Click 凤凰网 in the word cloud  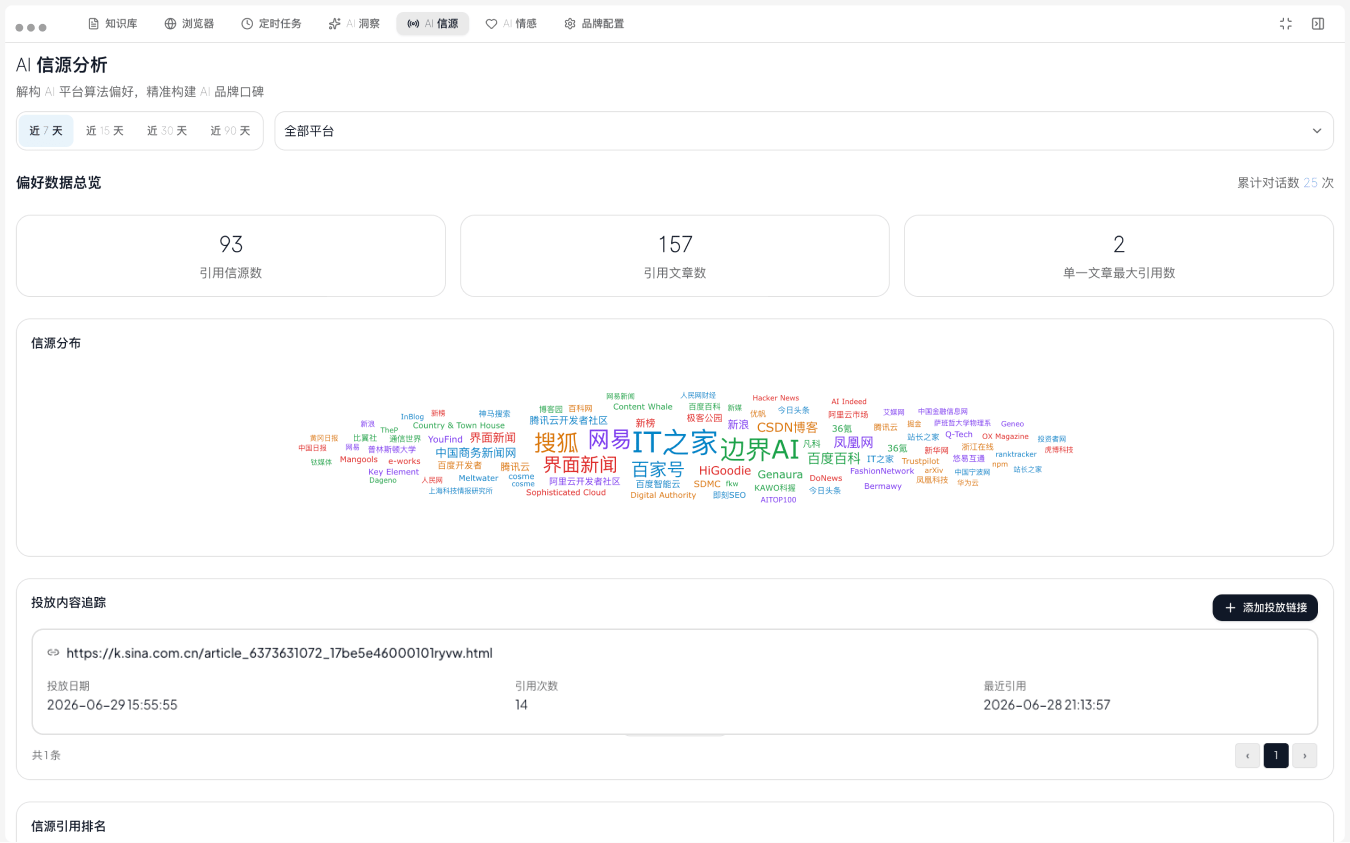coord(853,442)
